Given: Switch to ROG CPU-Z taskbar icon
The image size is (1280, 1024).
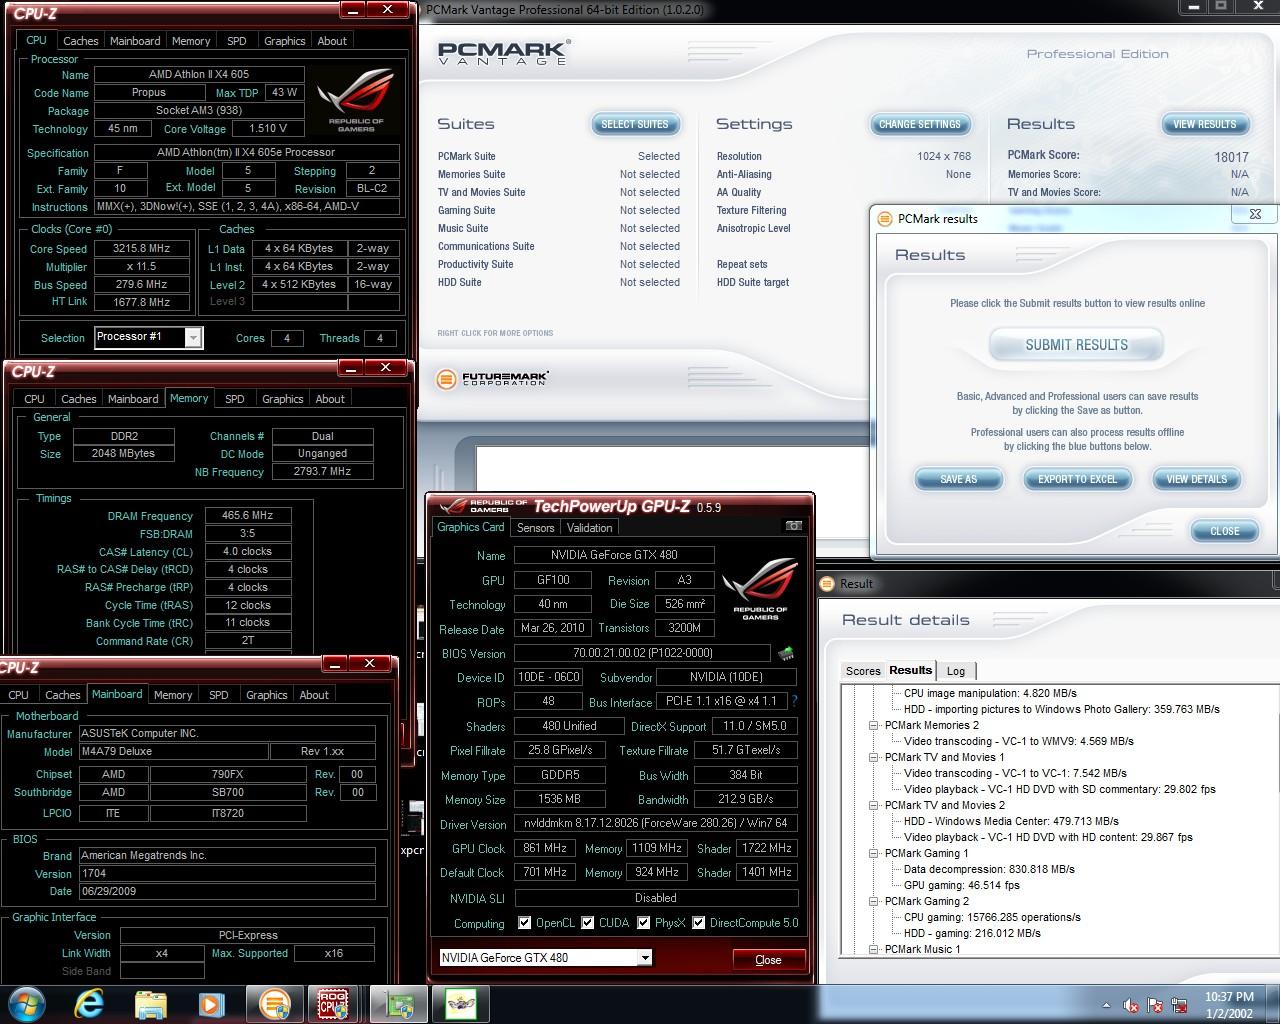Looking at the screenshot, I should click(x=333, y=1003).
